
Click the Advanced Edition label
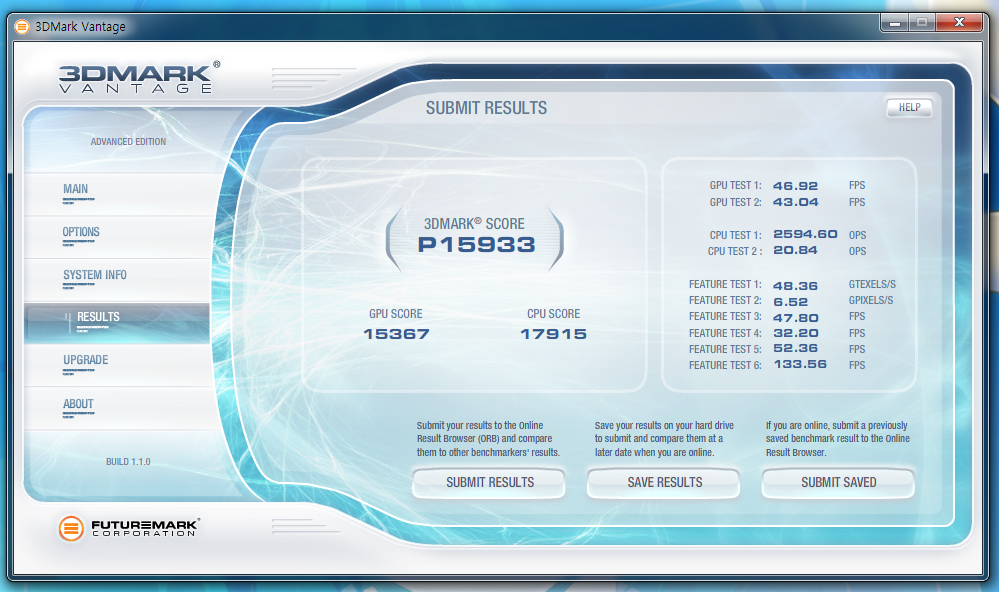(x=128, y=141)
